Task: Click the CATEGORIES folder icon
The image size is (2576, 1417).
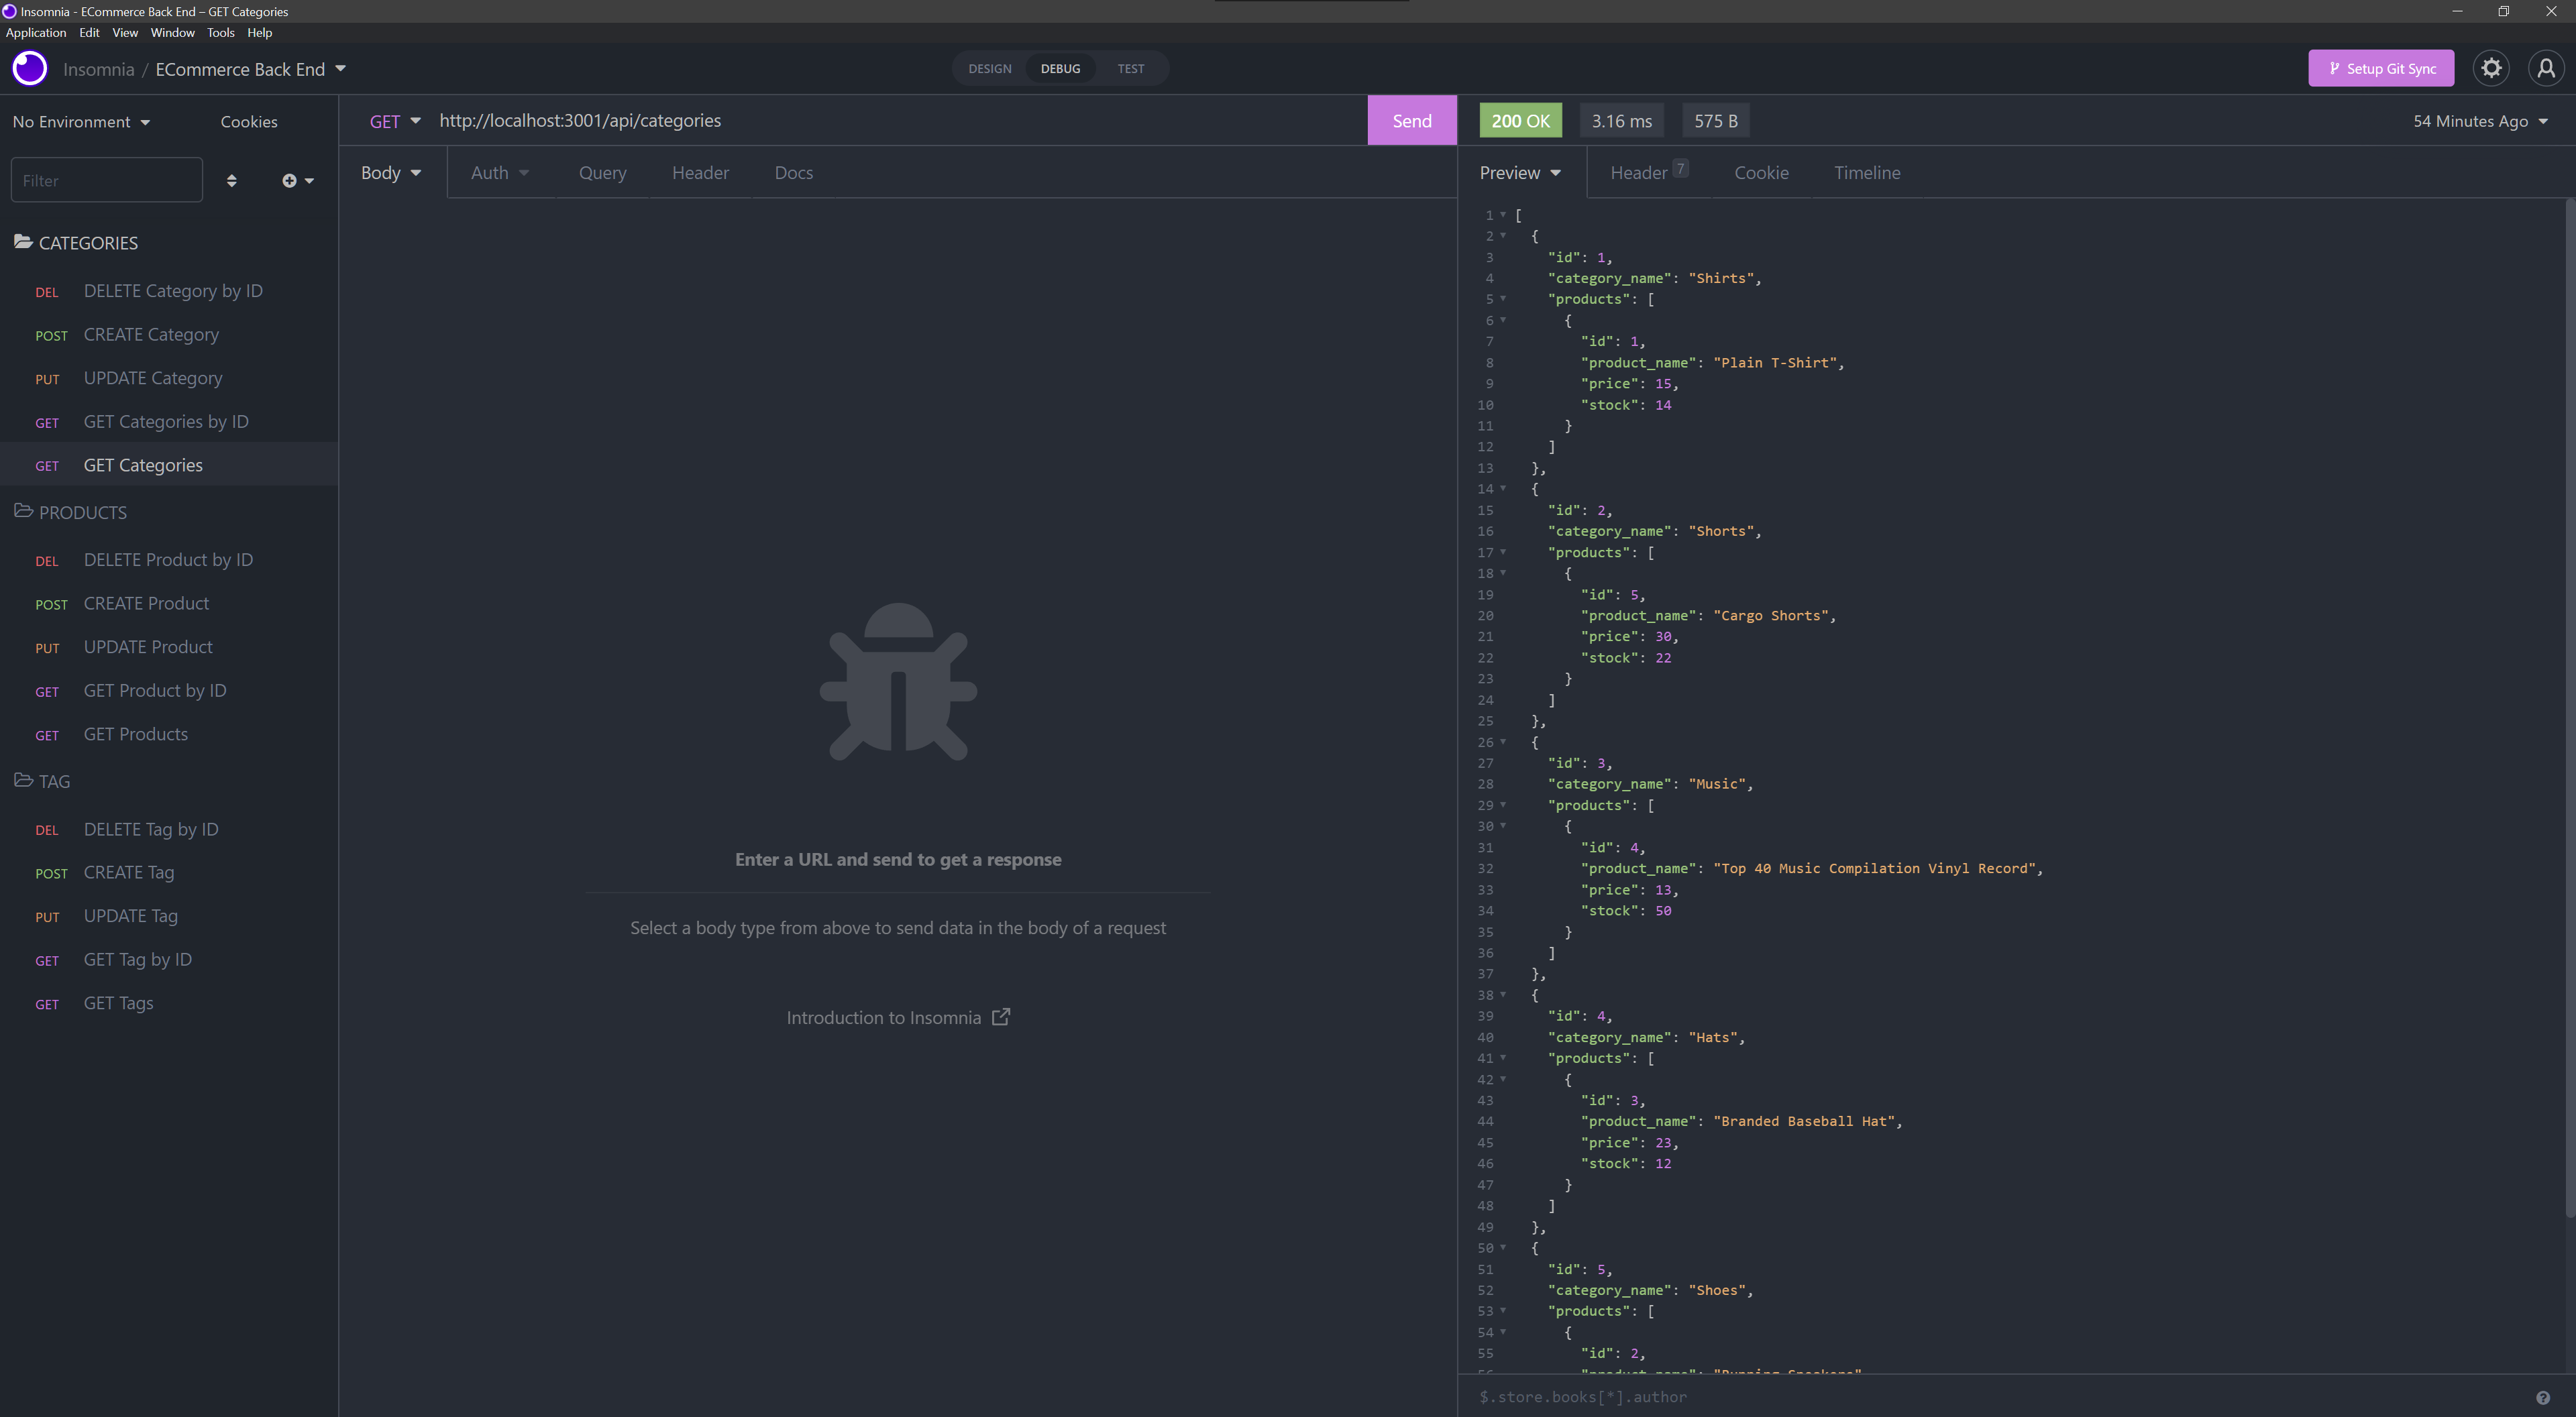Action: pyautogui.click(x=22, y=241)
